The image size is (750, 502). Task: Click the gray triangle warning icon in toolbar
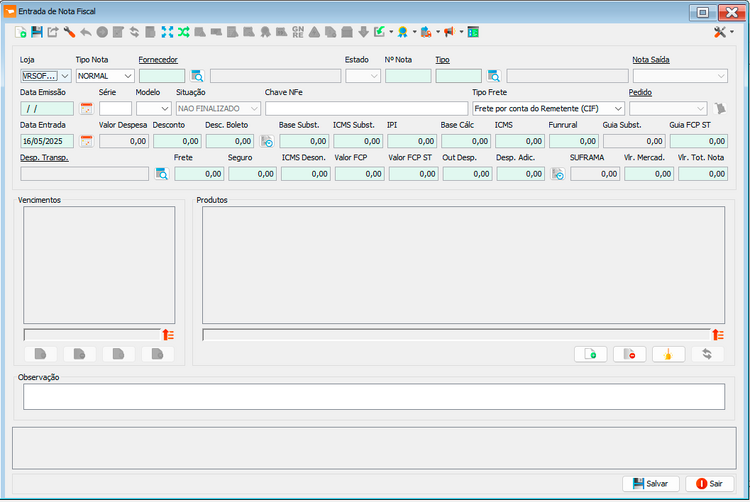(x=314, y=33)
